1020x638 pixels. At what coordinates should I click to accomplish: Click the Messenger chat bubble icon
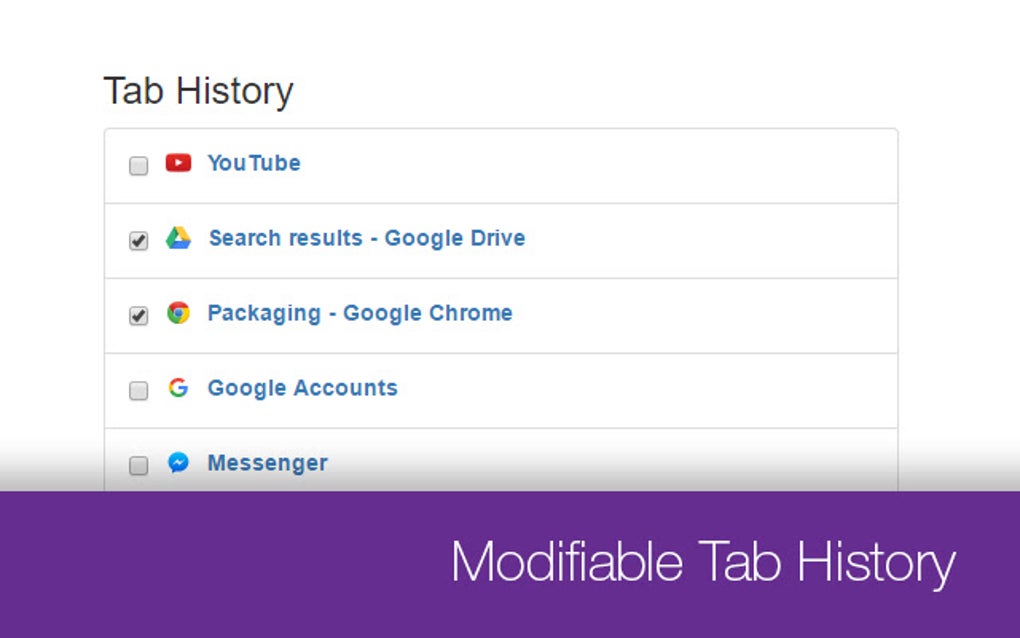point(178,463)
